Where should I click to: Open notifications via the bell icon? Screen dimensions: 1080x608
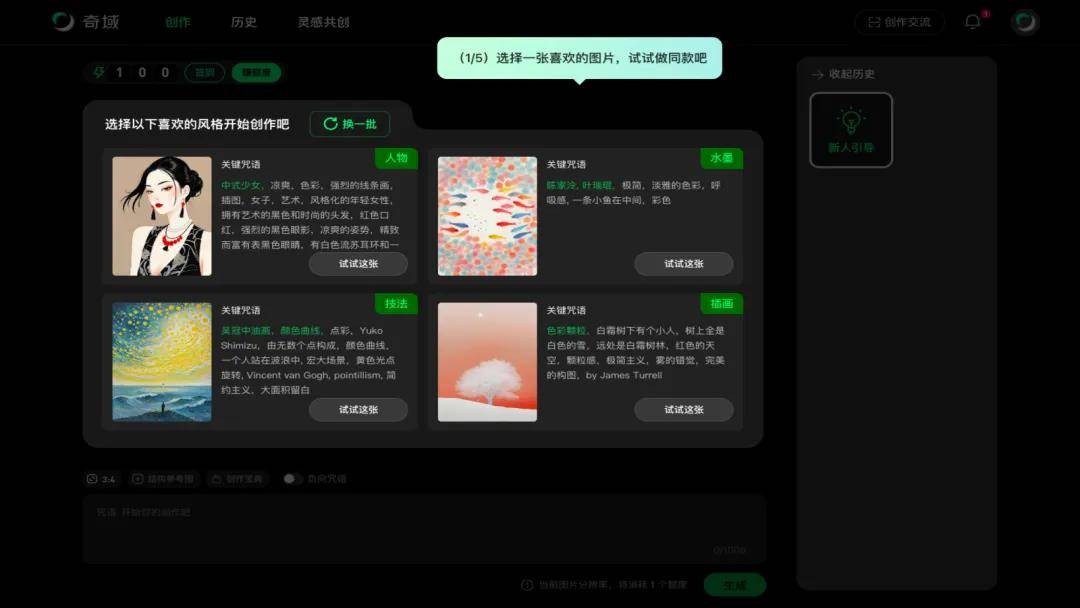coord(972,22)
